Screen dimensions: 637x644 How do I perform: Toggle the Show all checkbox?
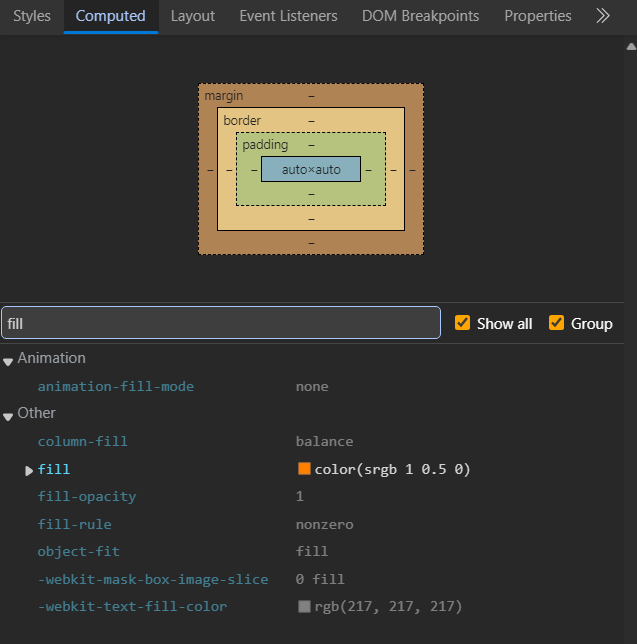462,323
